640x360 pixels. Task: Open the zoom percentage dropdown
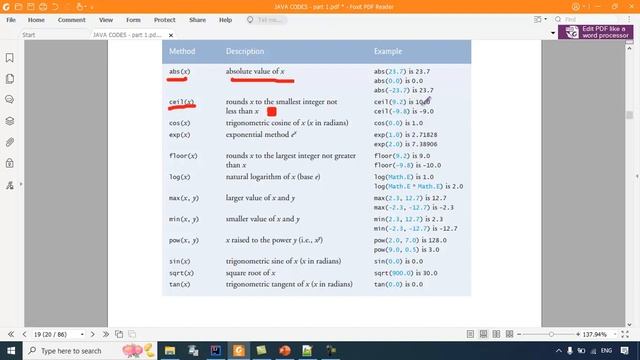(615, 334)
